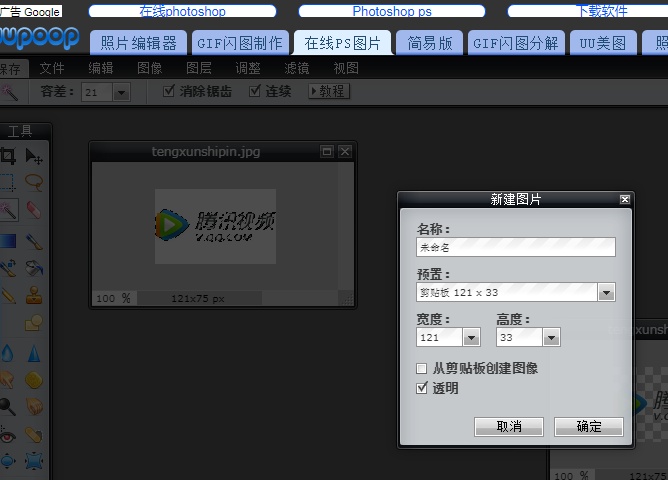668x480 pixels.
Task: Click the 教程 tutorial button
Action: point(329,91)
